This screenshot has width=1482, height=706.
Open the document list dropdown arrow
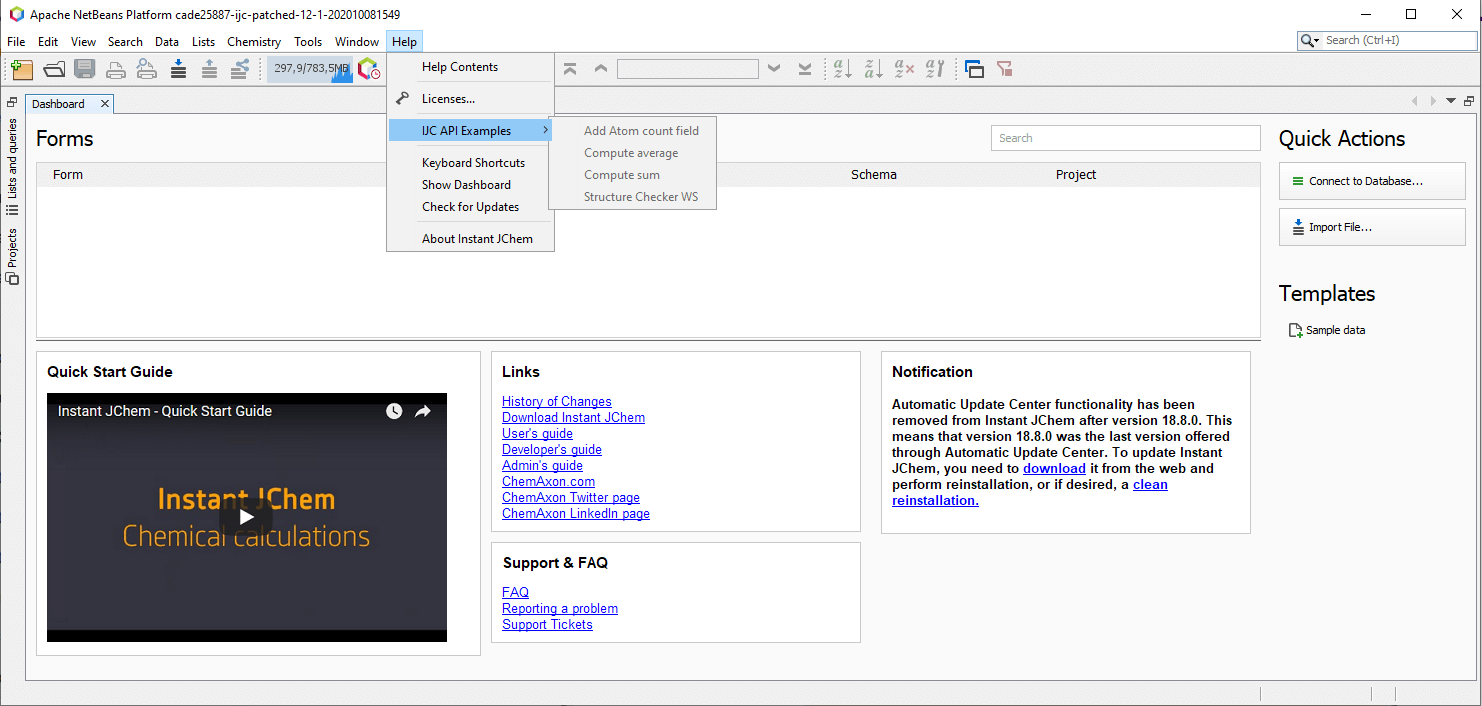click(1451, 101)
